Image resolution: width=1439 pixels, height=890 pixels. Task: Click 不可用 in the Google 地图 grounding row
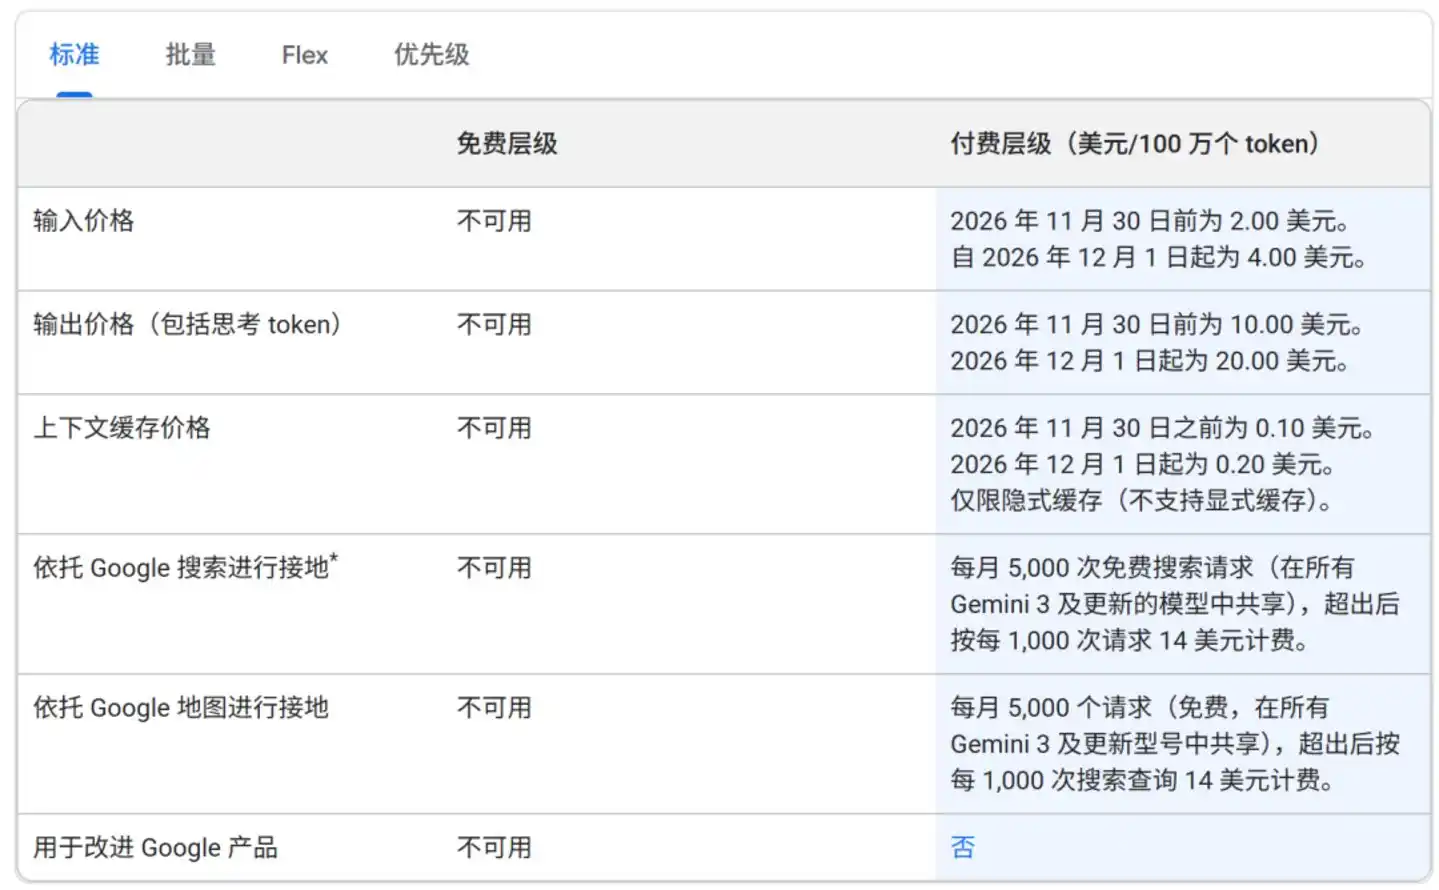pos(494,708)
